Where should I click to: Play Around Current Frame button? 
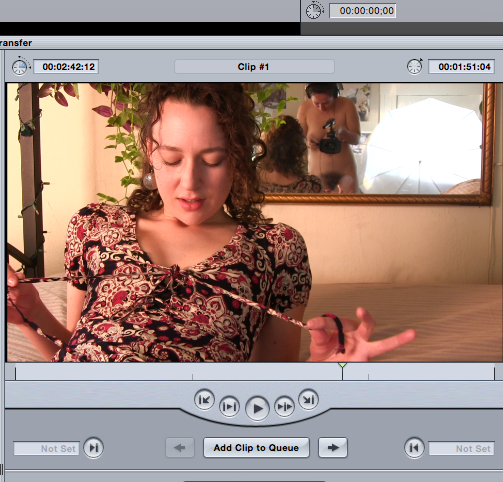[x=284, y=406]
